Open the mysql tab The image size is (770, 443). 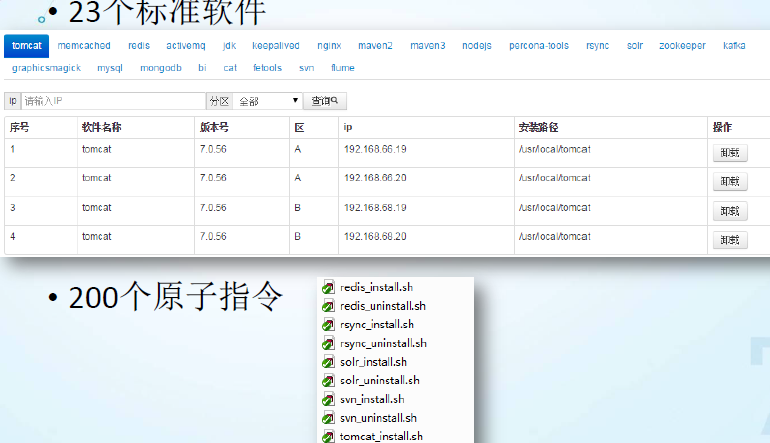(x=110, y=68)
